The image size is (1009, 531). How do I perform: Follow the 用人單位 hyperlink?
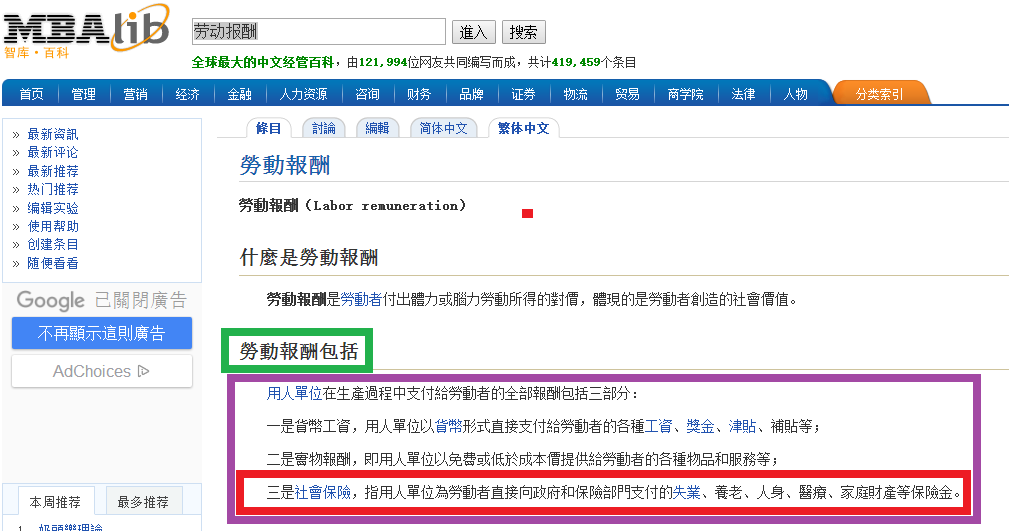[x=294, y=394]
